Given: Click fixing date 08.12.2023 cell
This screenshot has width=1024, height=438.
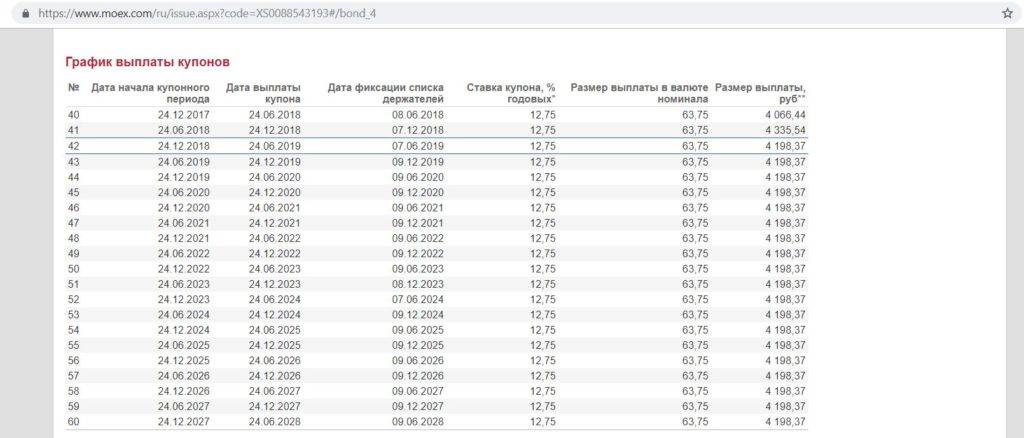Looking at the screenshot, I should (x=420, y=284).
